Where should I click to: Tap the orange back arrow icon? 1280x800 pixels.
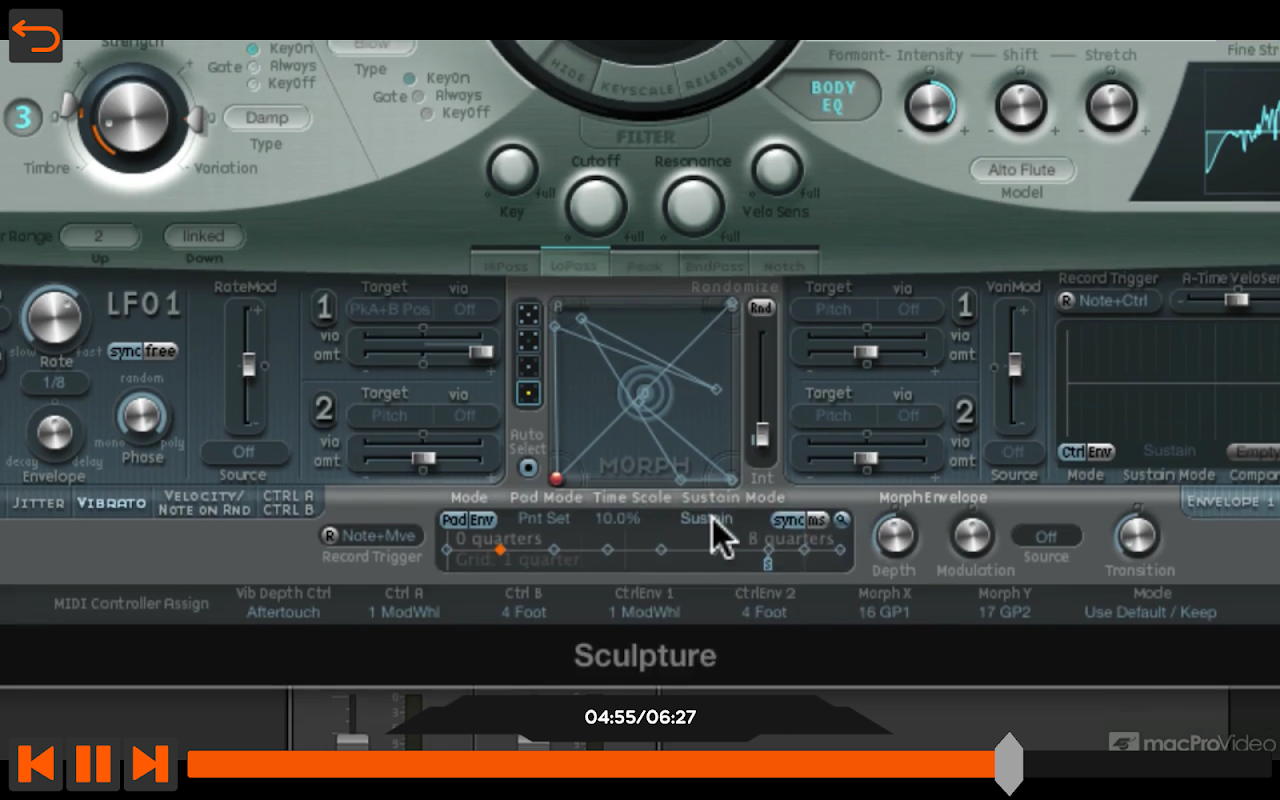coord(36,37)
